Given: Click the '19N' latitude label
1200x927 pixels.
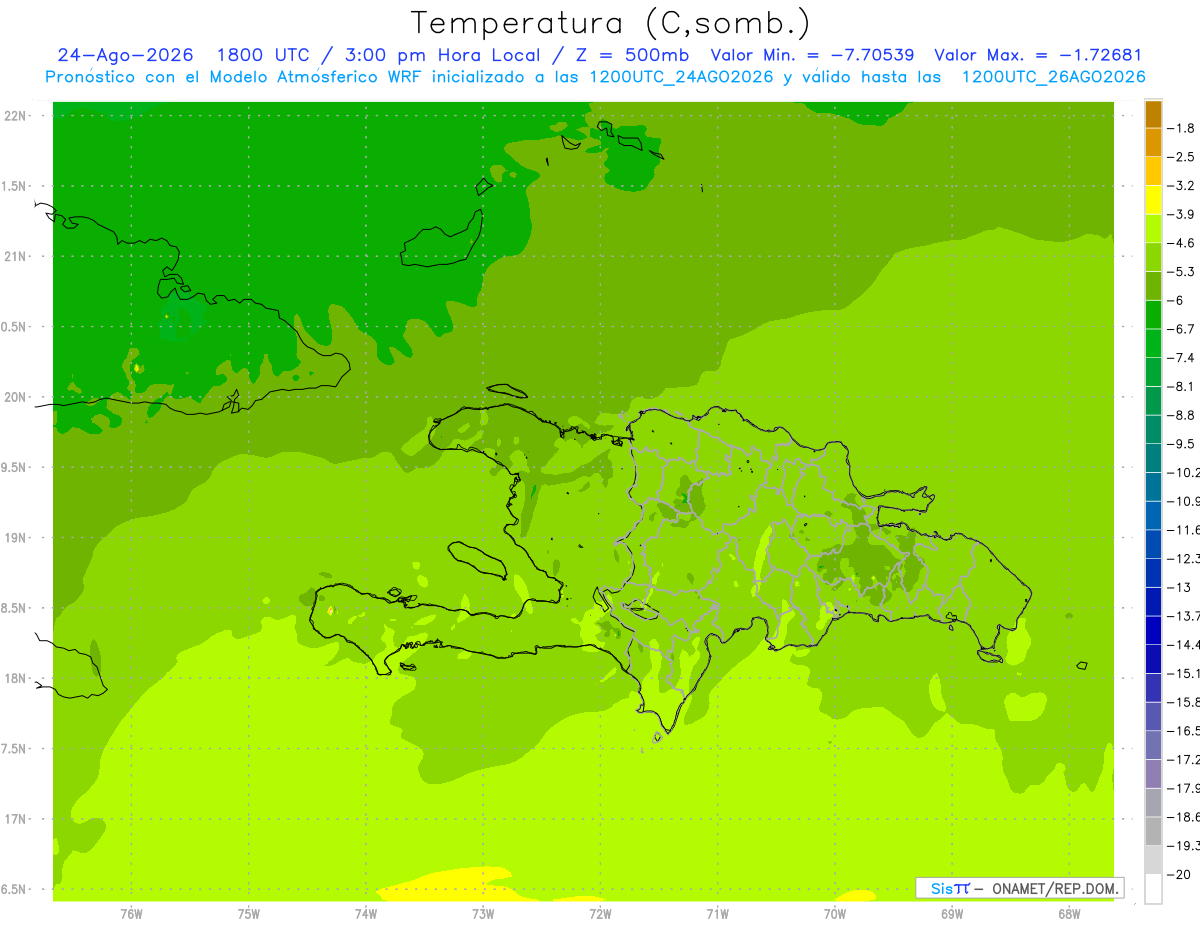Looking at the screenshot, I should [x=15, y=537].
